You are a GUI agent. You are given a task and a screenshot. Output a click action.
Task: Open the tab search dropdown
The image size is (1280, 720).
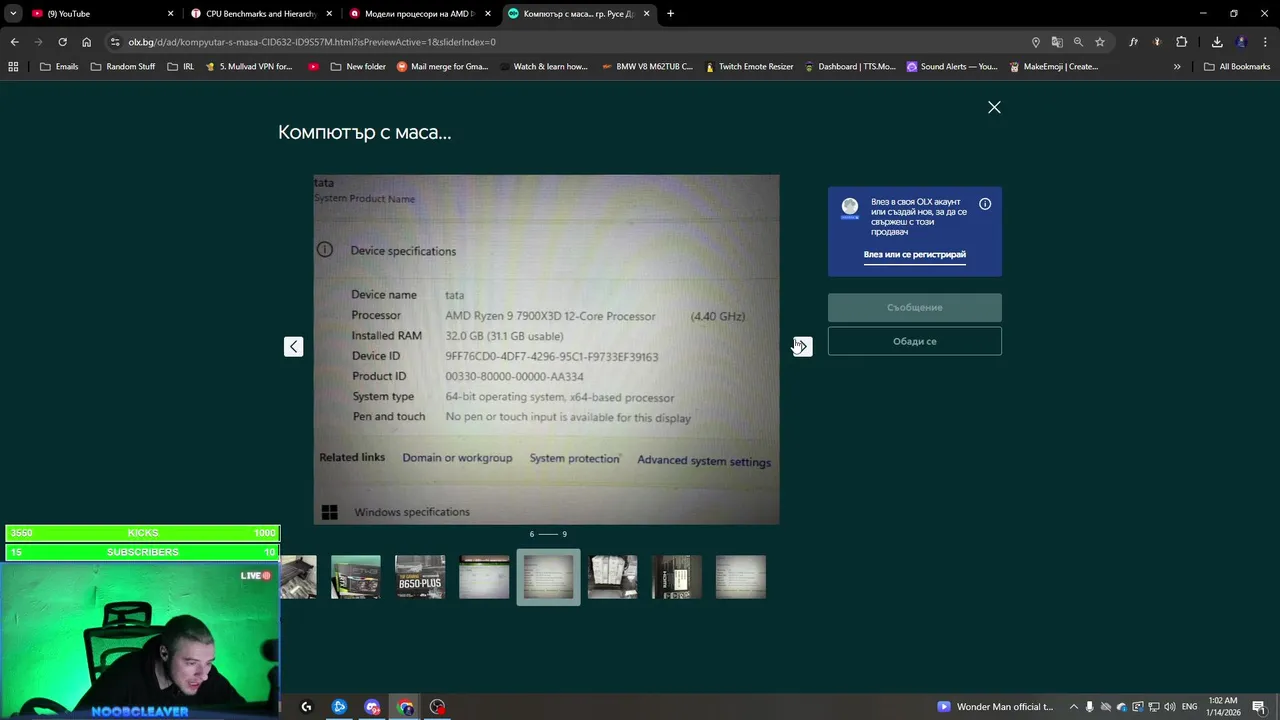(13, 14)
